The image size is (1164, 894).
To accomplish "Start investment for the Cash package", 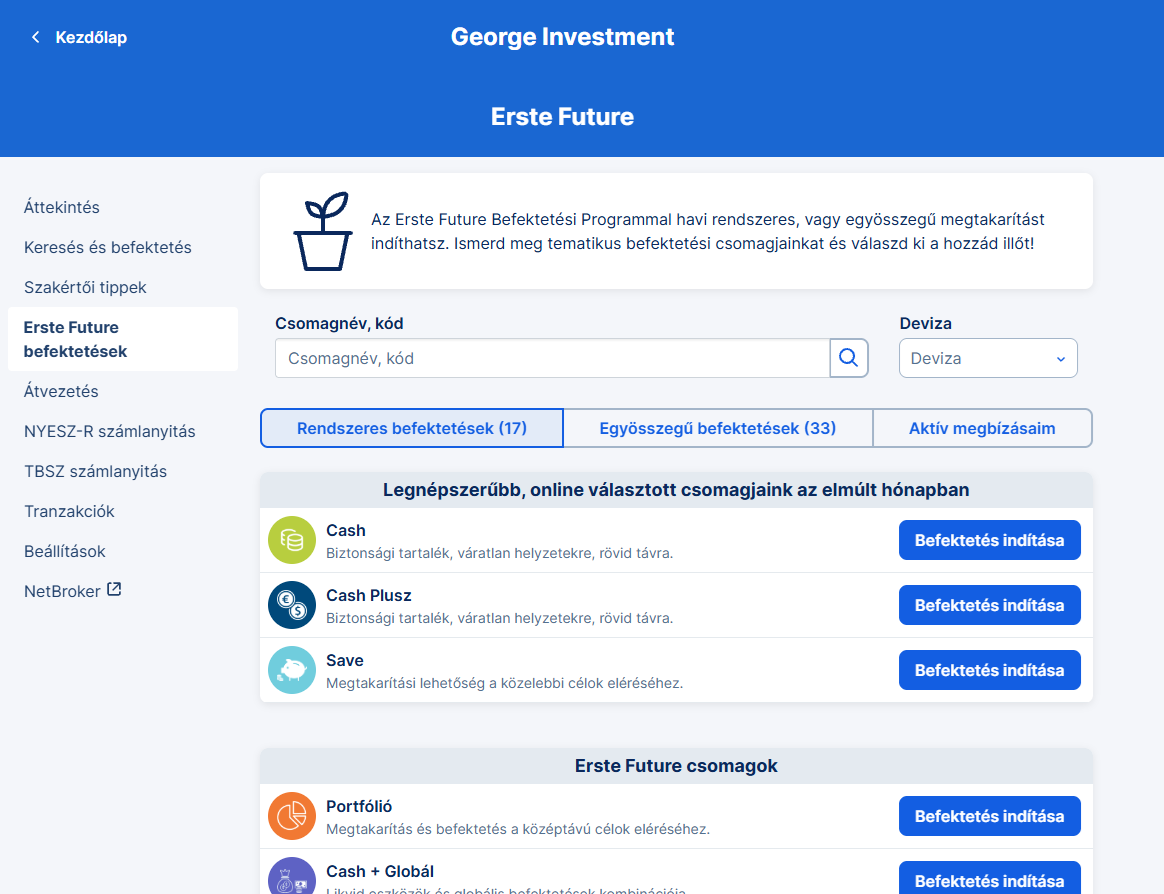I will click(x=989, y=540).
